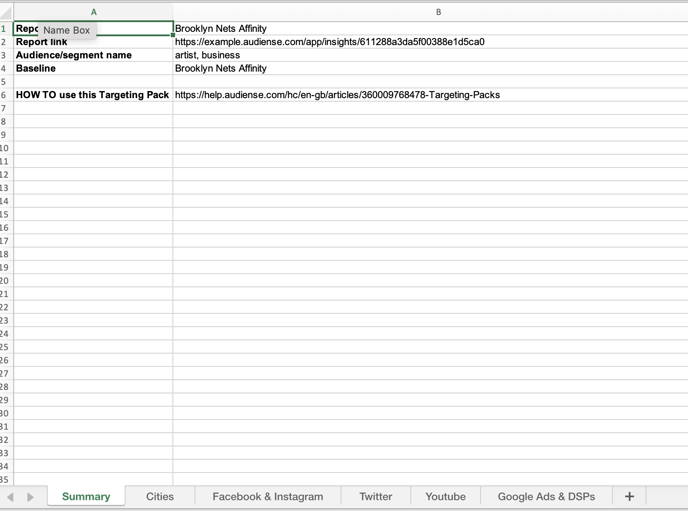Screen dimensions: 688x511
Task: Switch to the Summary sheet tab
Action: 86,497
